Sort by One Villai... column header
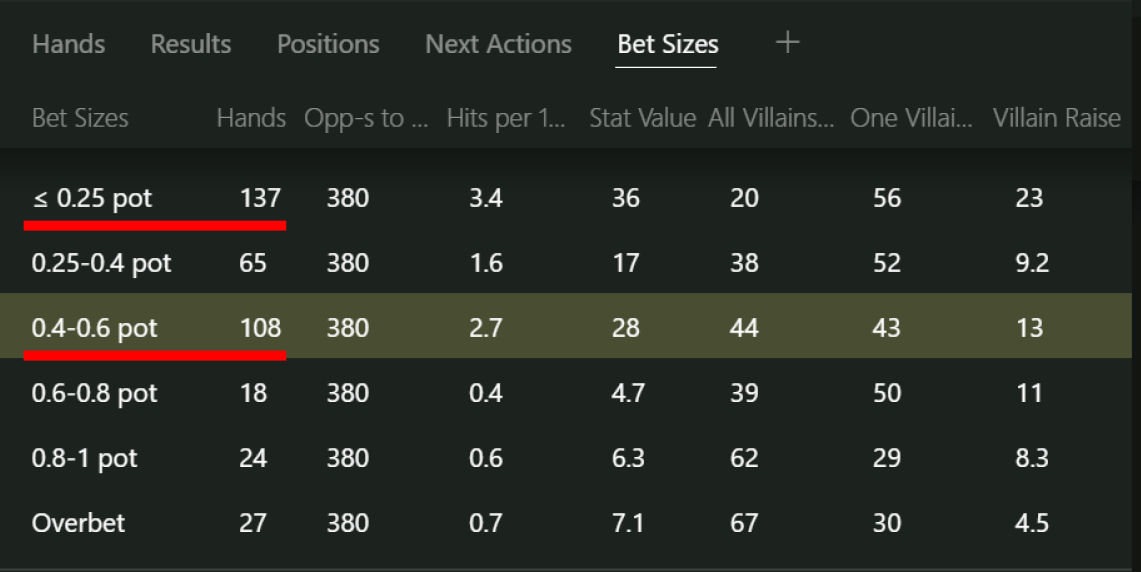This screenshot has width=1141, height=572. pyautogui.click(x=911, y=118)
